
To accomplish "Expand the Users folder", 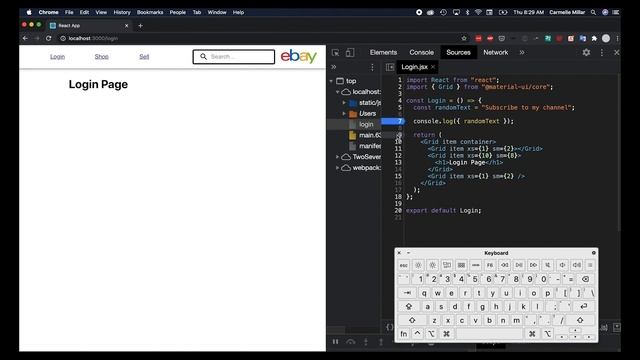I will 344,113.
